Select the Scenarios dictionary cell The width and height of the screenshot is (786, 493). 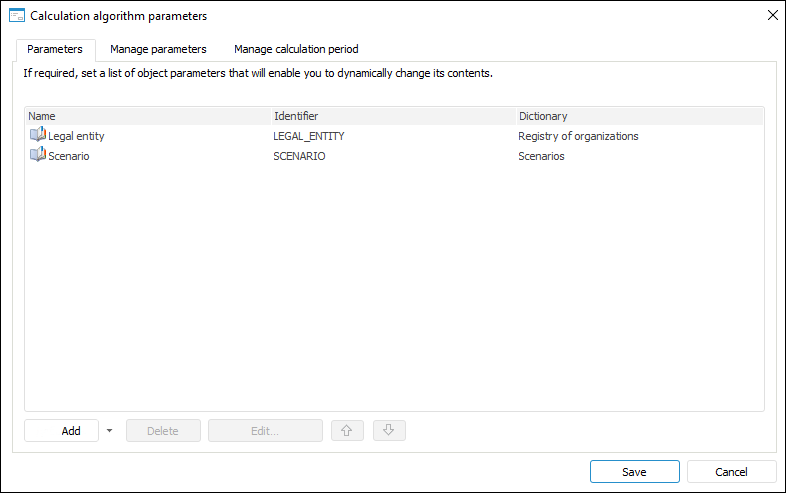pyautogui.click(x=541, y=156)
